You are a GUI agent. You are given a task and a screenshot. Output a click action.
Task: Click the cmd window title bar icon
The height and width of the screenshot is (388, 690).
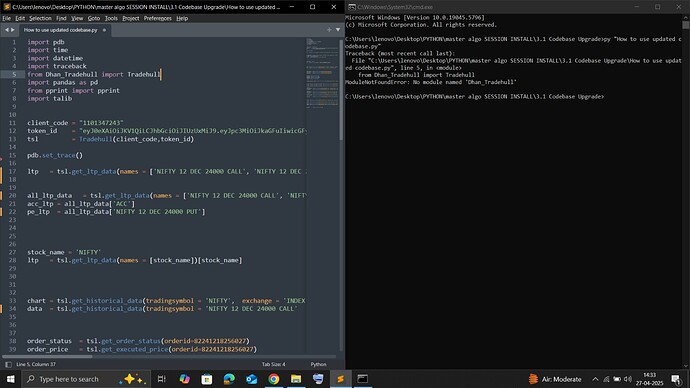coord(352,7)
